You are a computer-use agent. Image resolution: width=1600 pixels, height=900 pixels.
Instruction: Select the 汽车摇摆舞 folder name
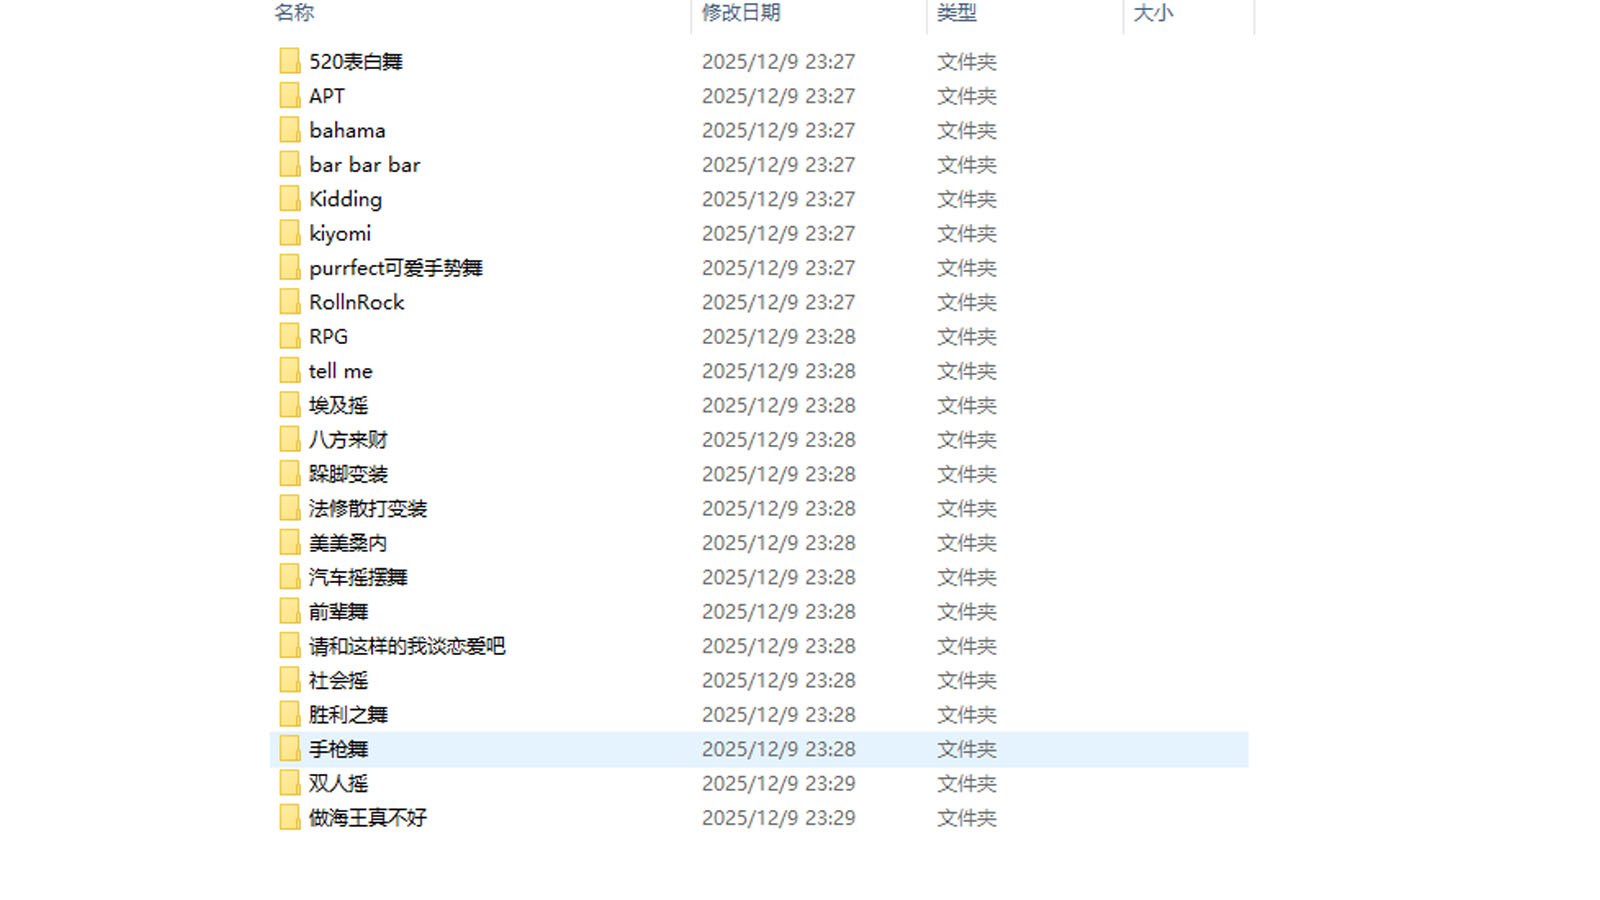[358, 577]
